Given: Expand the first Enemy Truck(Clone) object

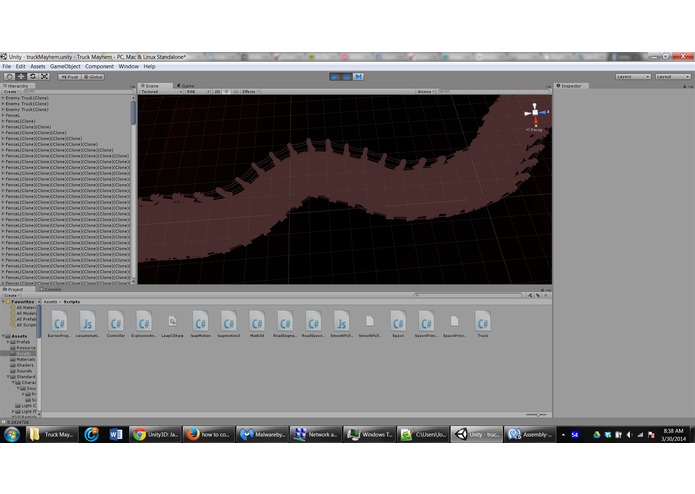Looking at the screenshot, I should click(x=3, y=98).
